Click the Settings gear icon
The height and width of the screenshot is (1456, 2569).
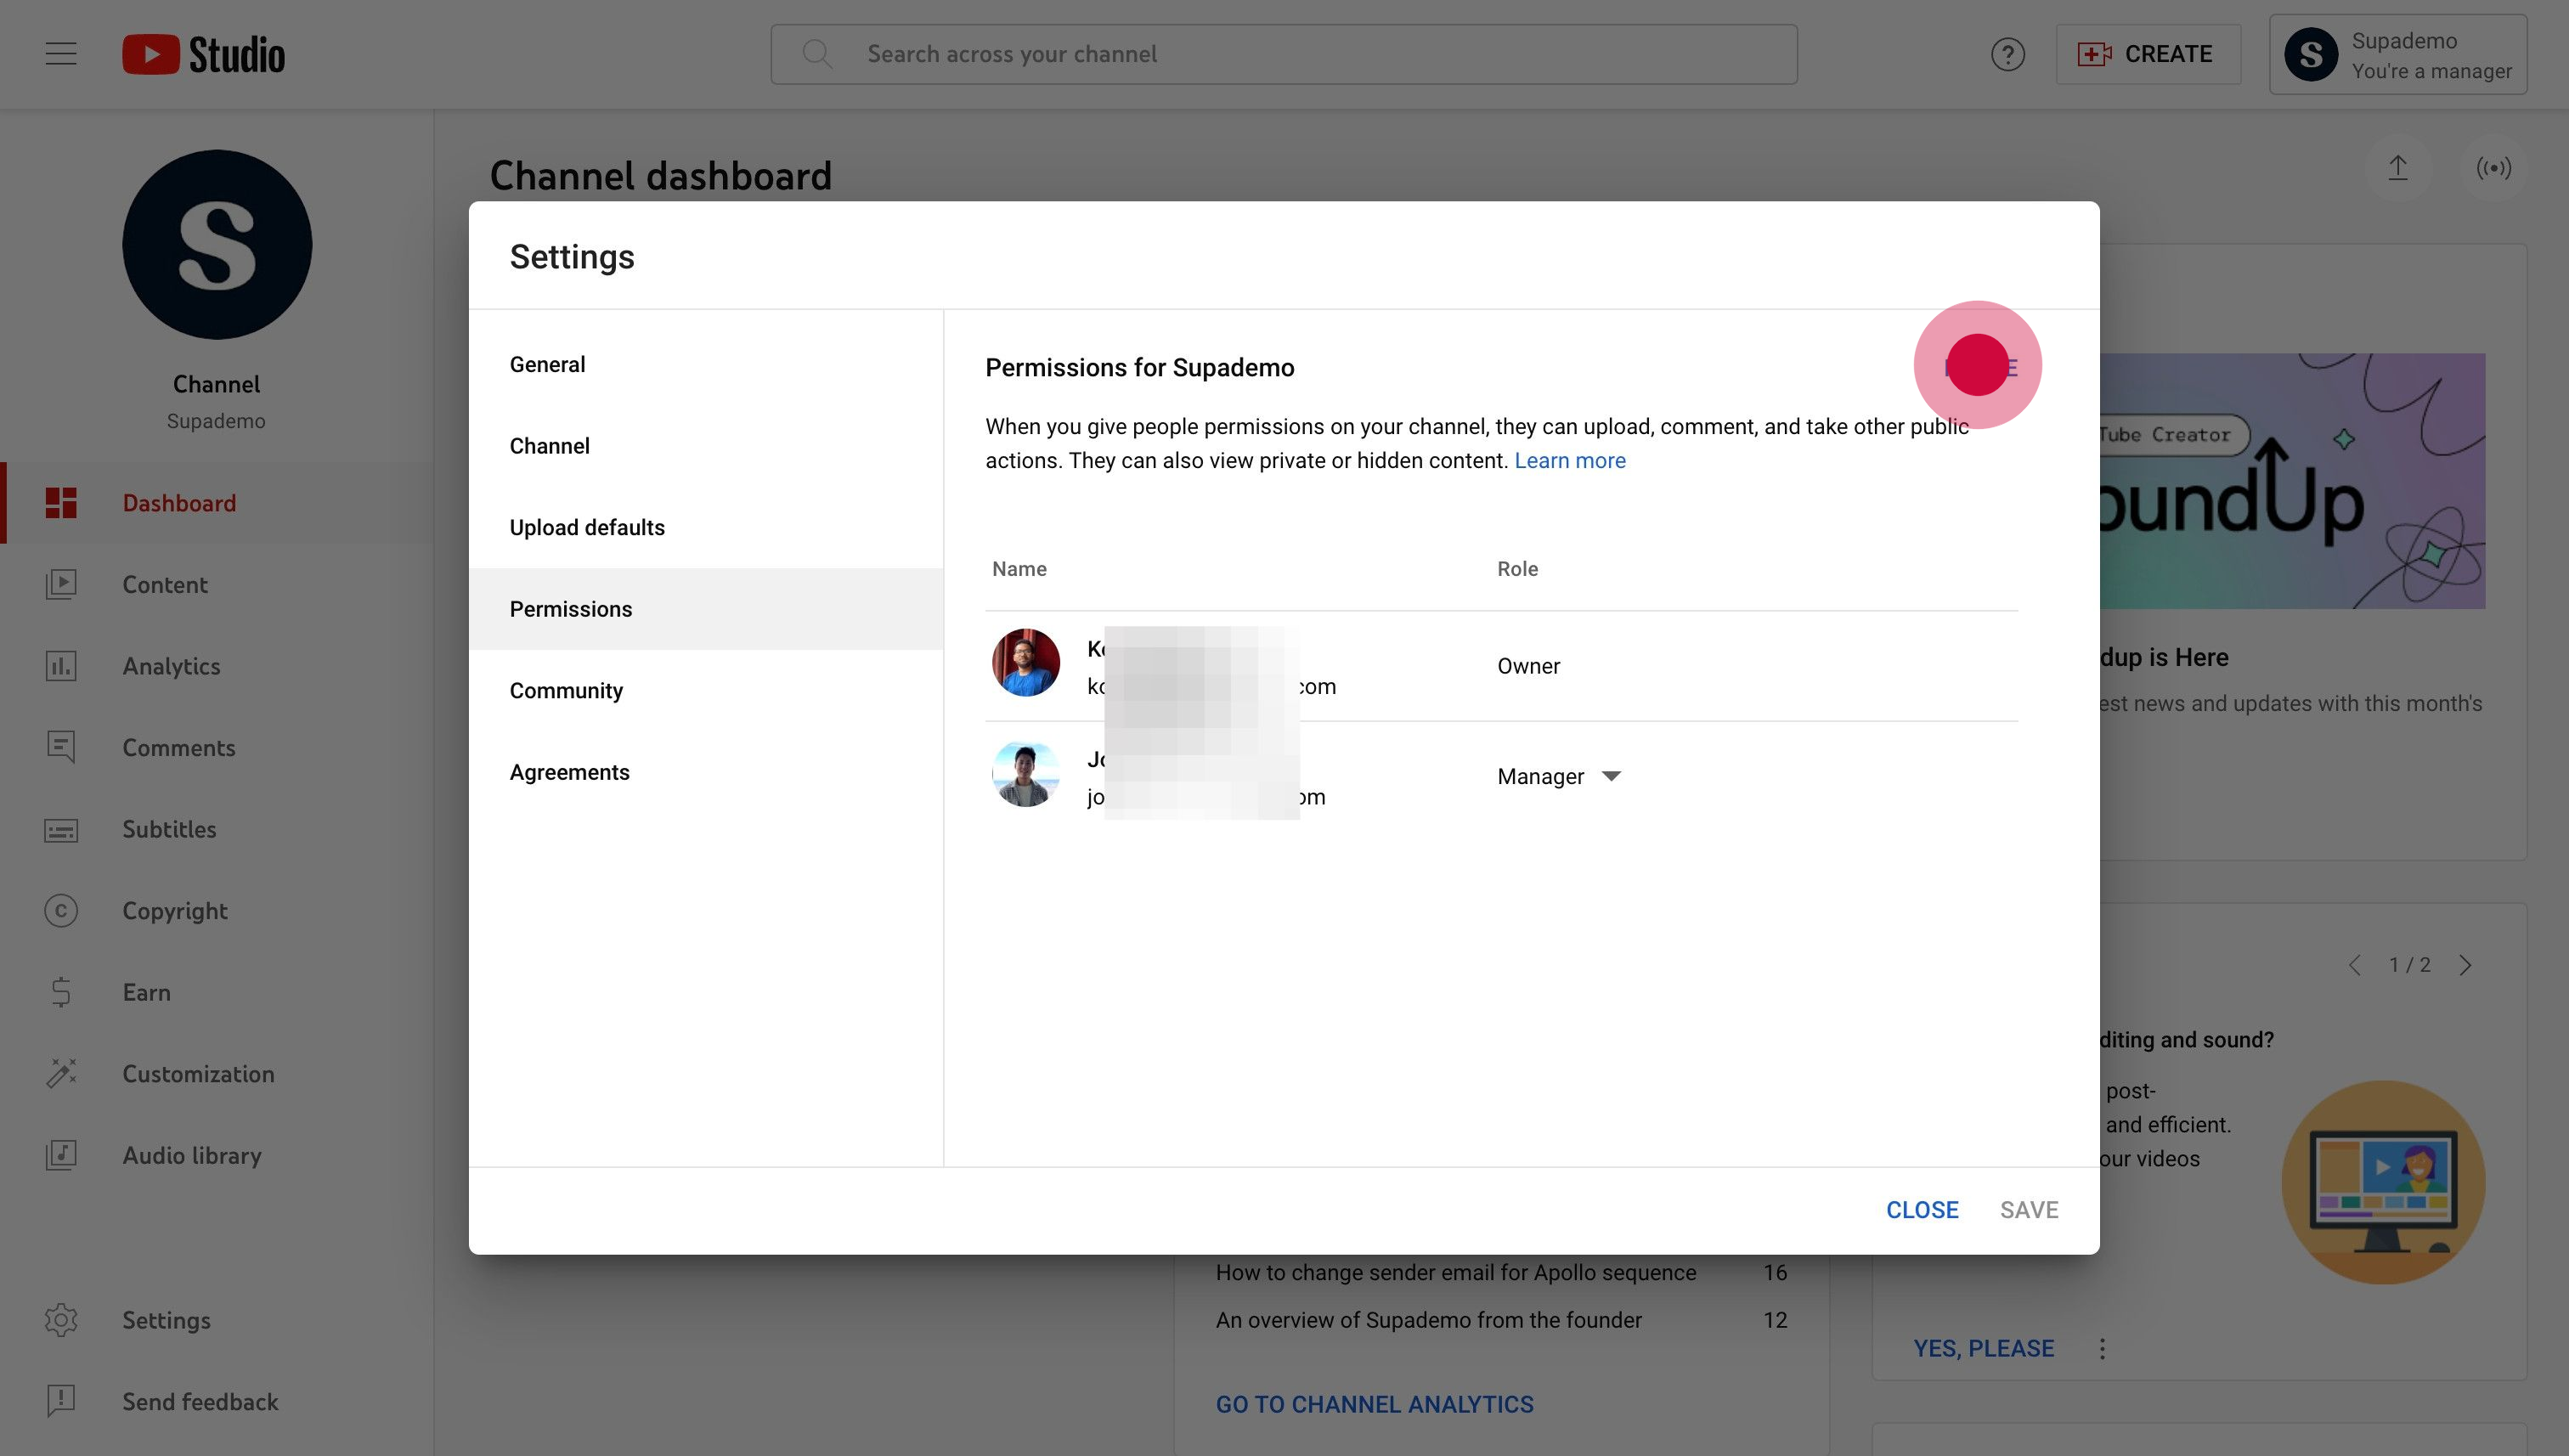pyautogui.click(x=61, y=1320)
